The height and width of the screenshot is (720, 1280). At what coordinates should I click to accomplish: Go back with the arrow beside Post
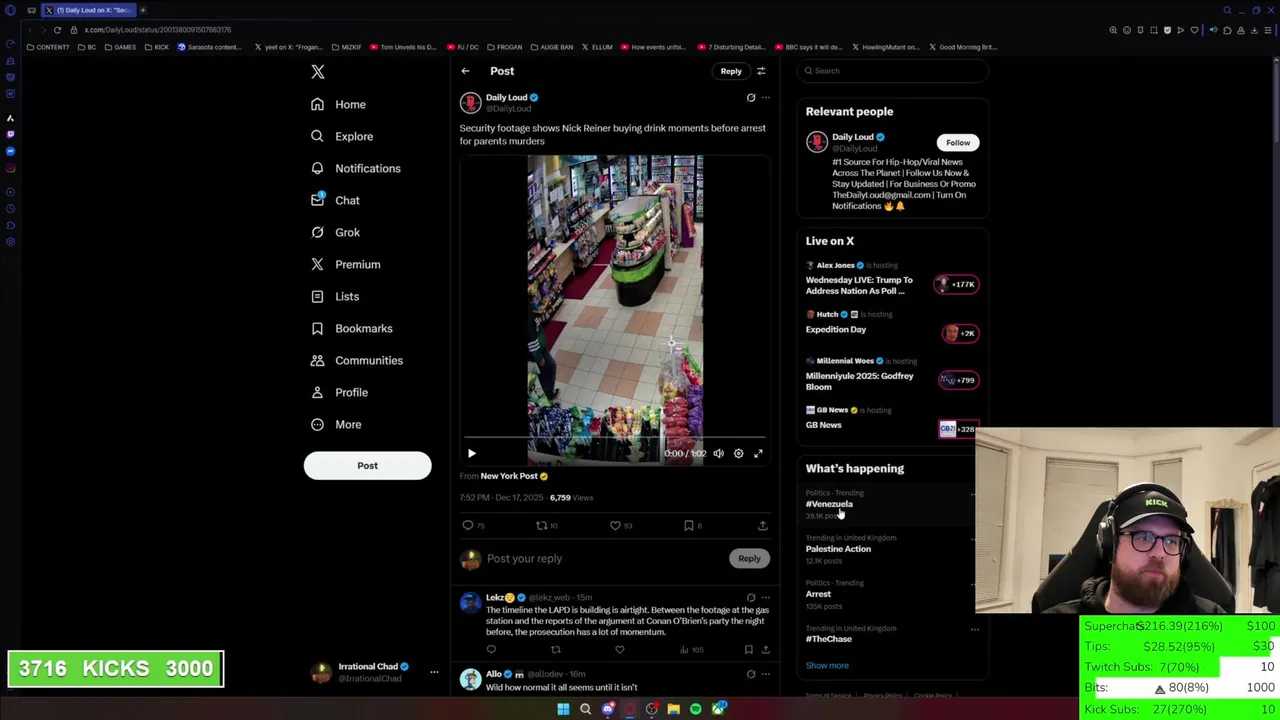tap(465, 71)
